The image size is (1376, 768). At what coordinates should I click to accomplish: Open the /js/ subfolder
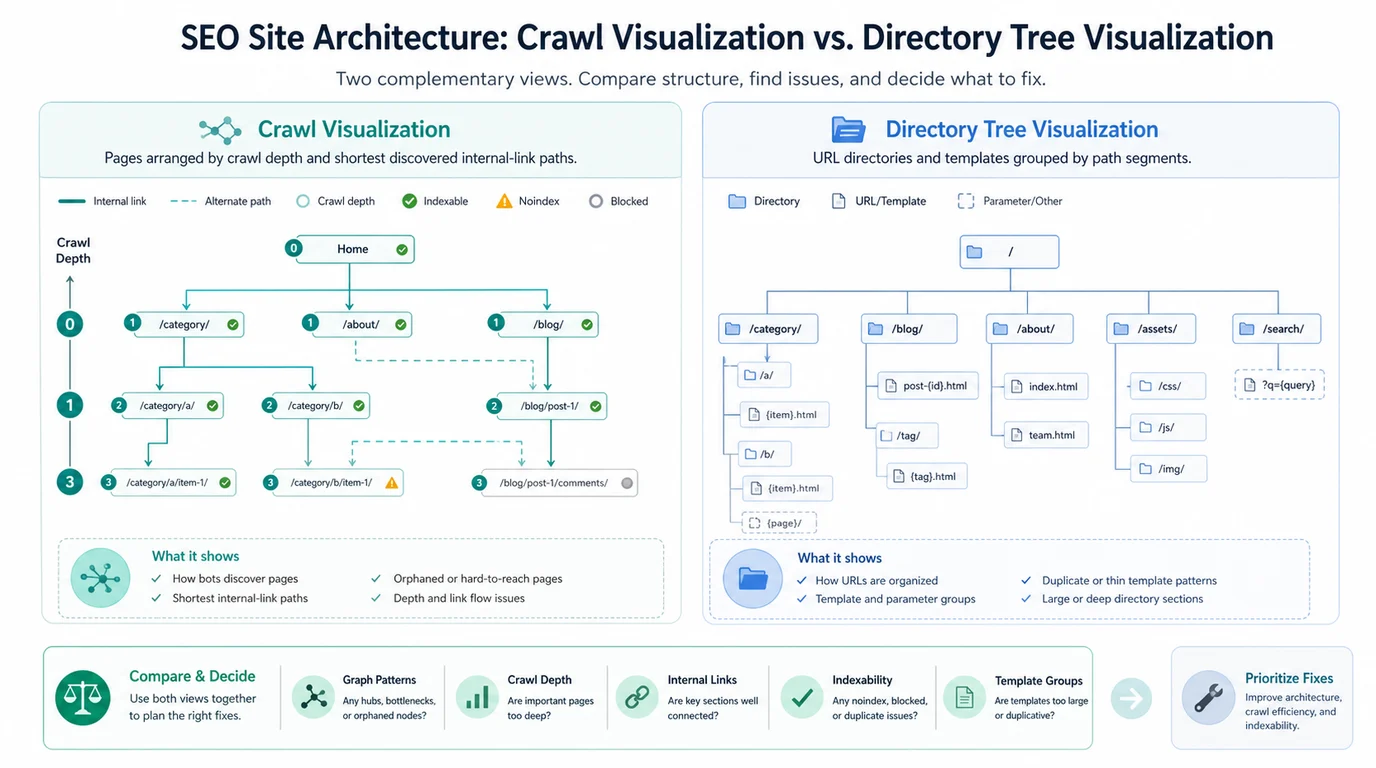(x=1168, y=428)
